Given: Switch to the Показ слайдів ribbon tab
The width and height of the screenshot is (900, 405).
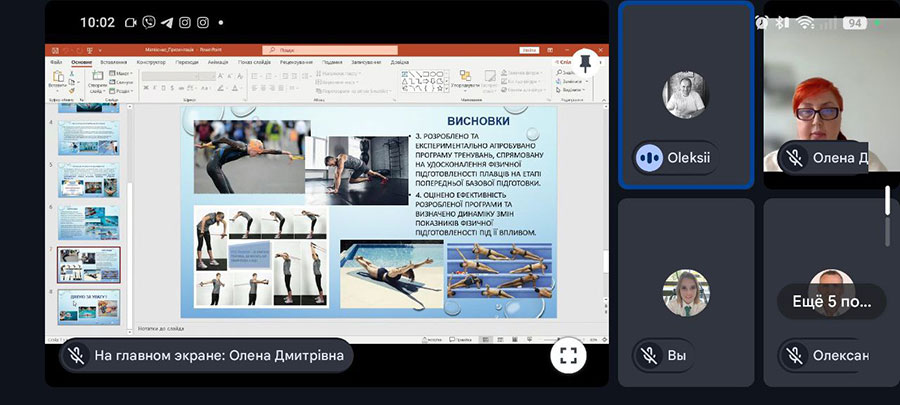Looking at the screenshot, I should (255, 62).
